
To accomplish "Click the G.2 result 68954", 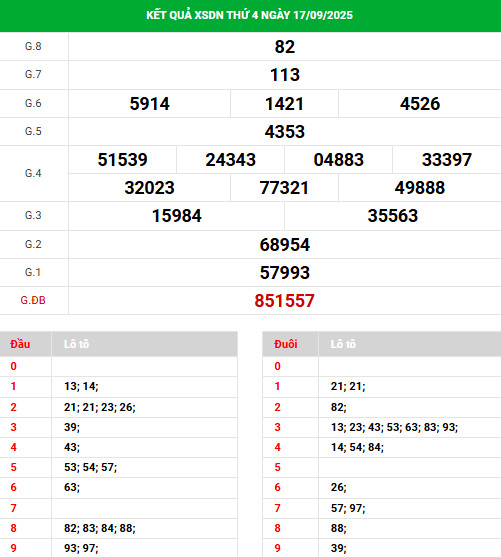I will tap(285, 244).
